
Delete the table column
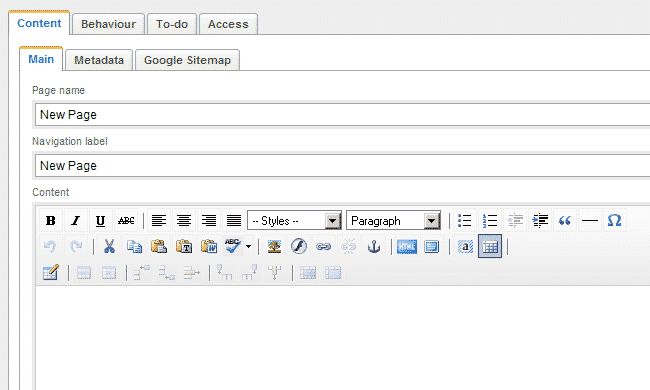tap(274, 273)
